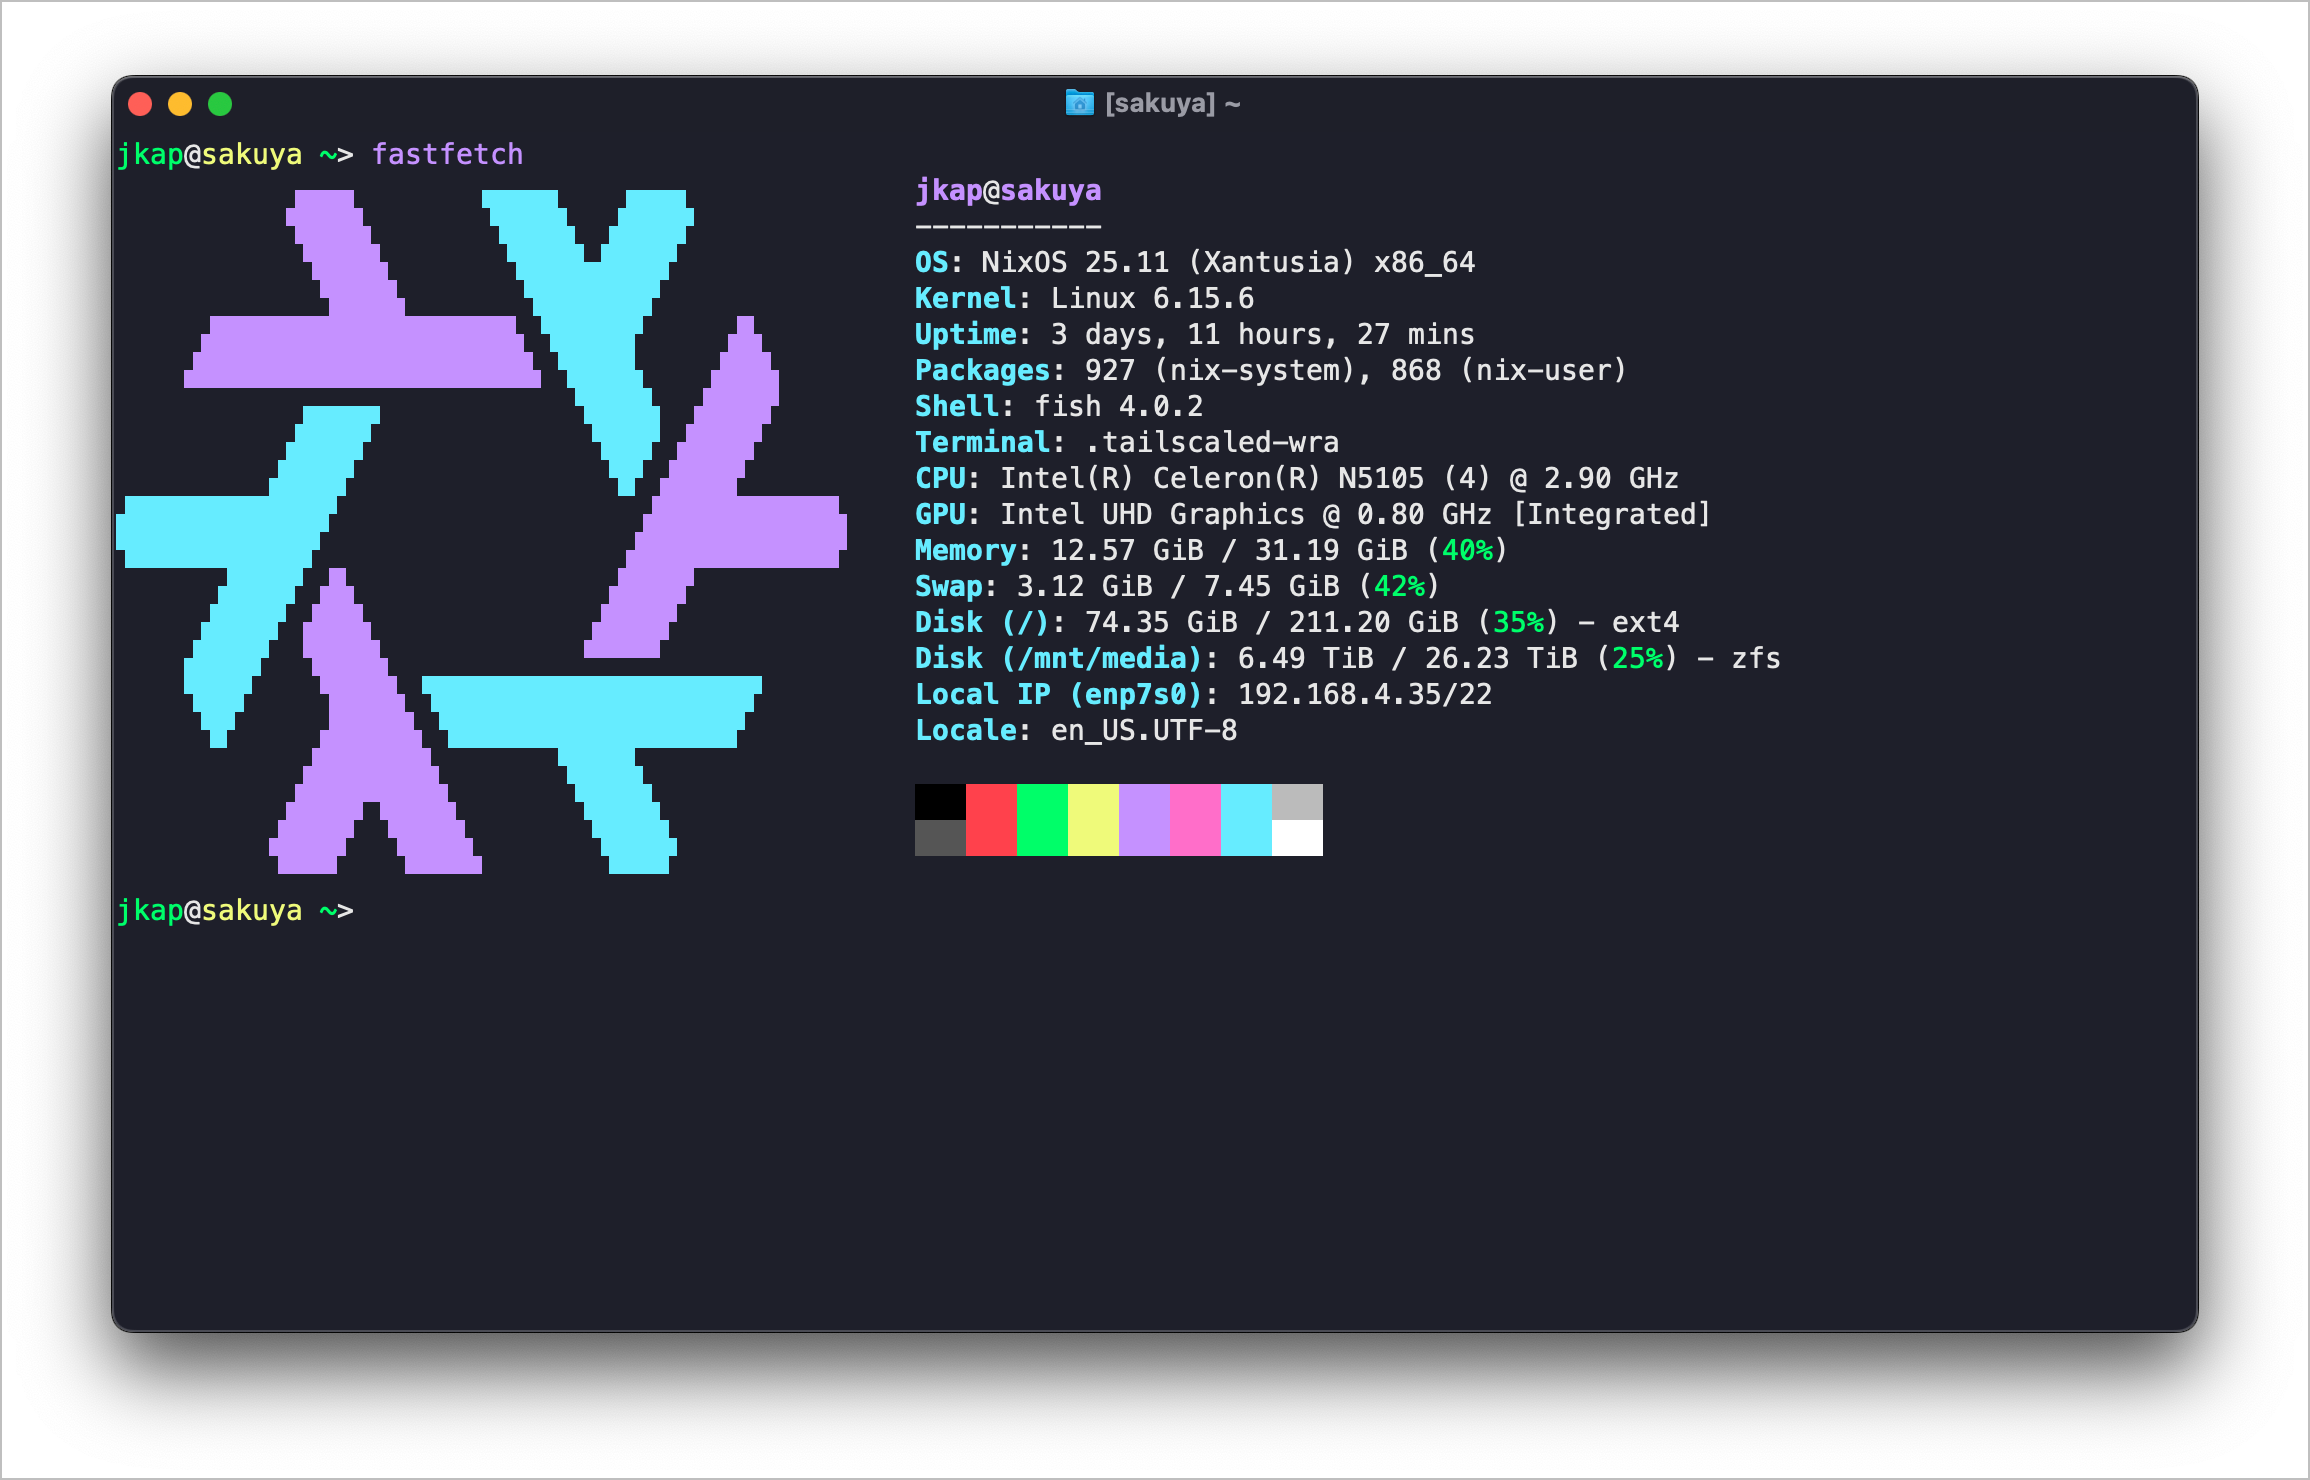Click the Local IP (enp7s0) line

[1204, 694]
